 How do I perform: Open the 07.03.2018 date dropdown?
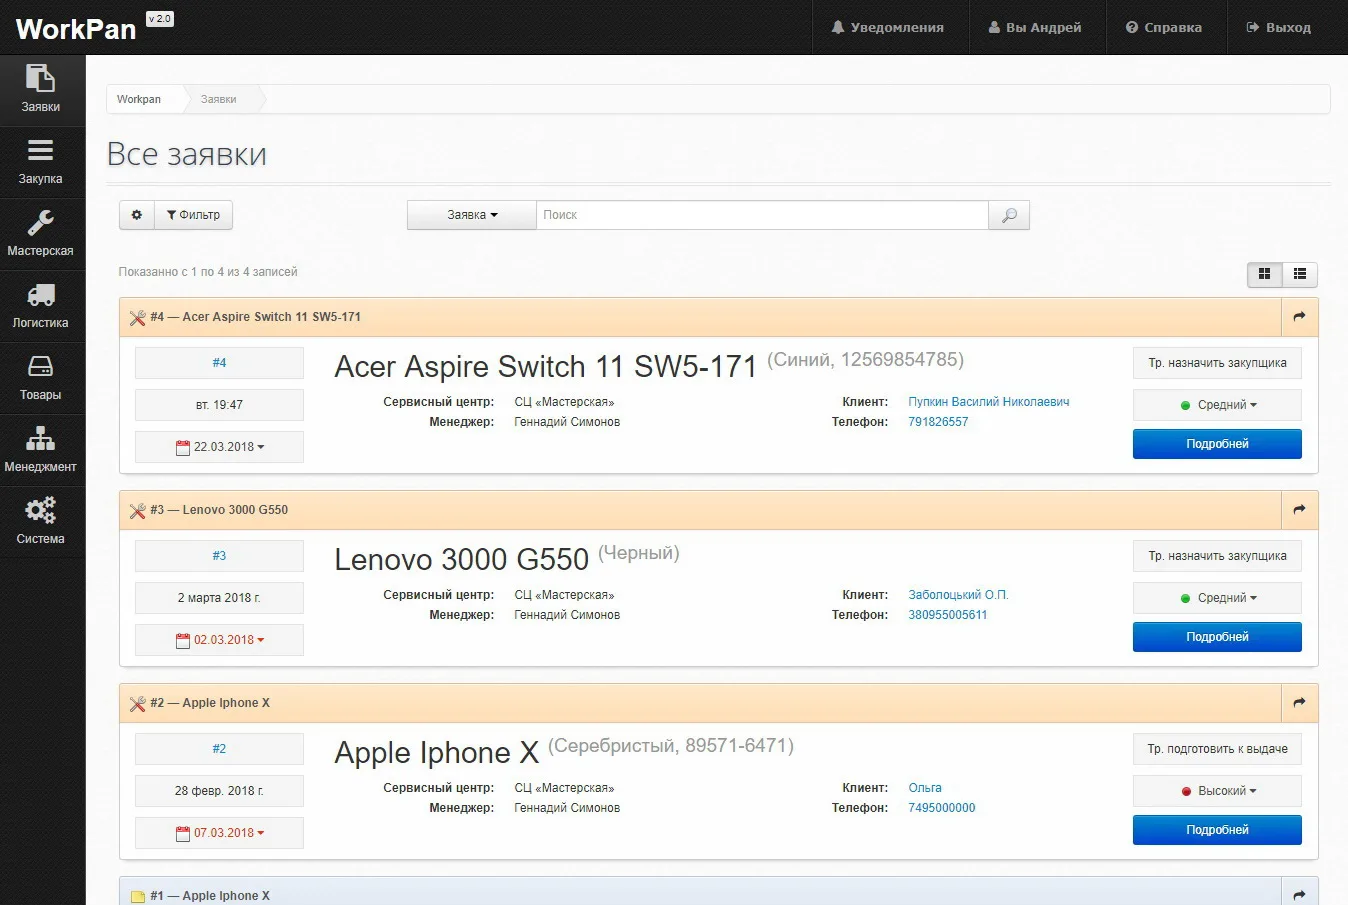[x=219, y=833]
